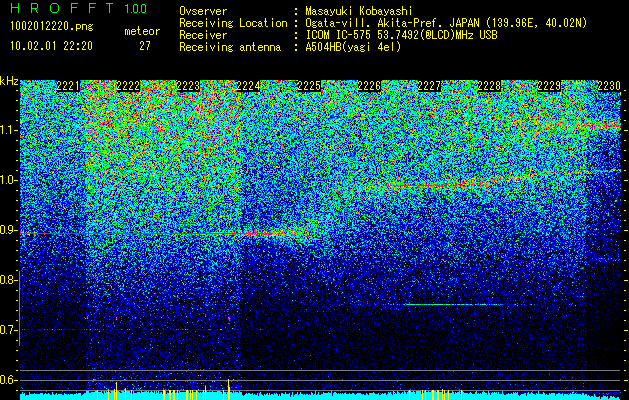629x400 pixels.
Task: Click the 2228 time marker label
Action: pyautogui.click(x=489, y=86)
